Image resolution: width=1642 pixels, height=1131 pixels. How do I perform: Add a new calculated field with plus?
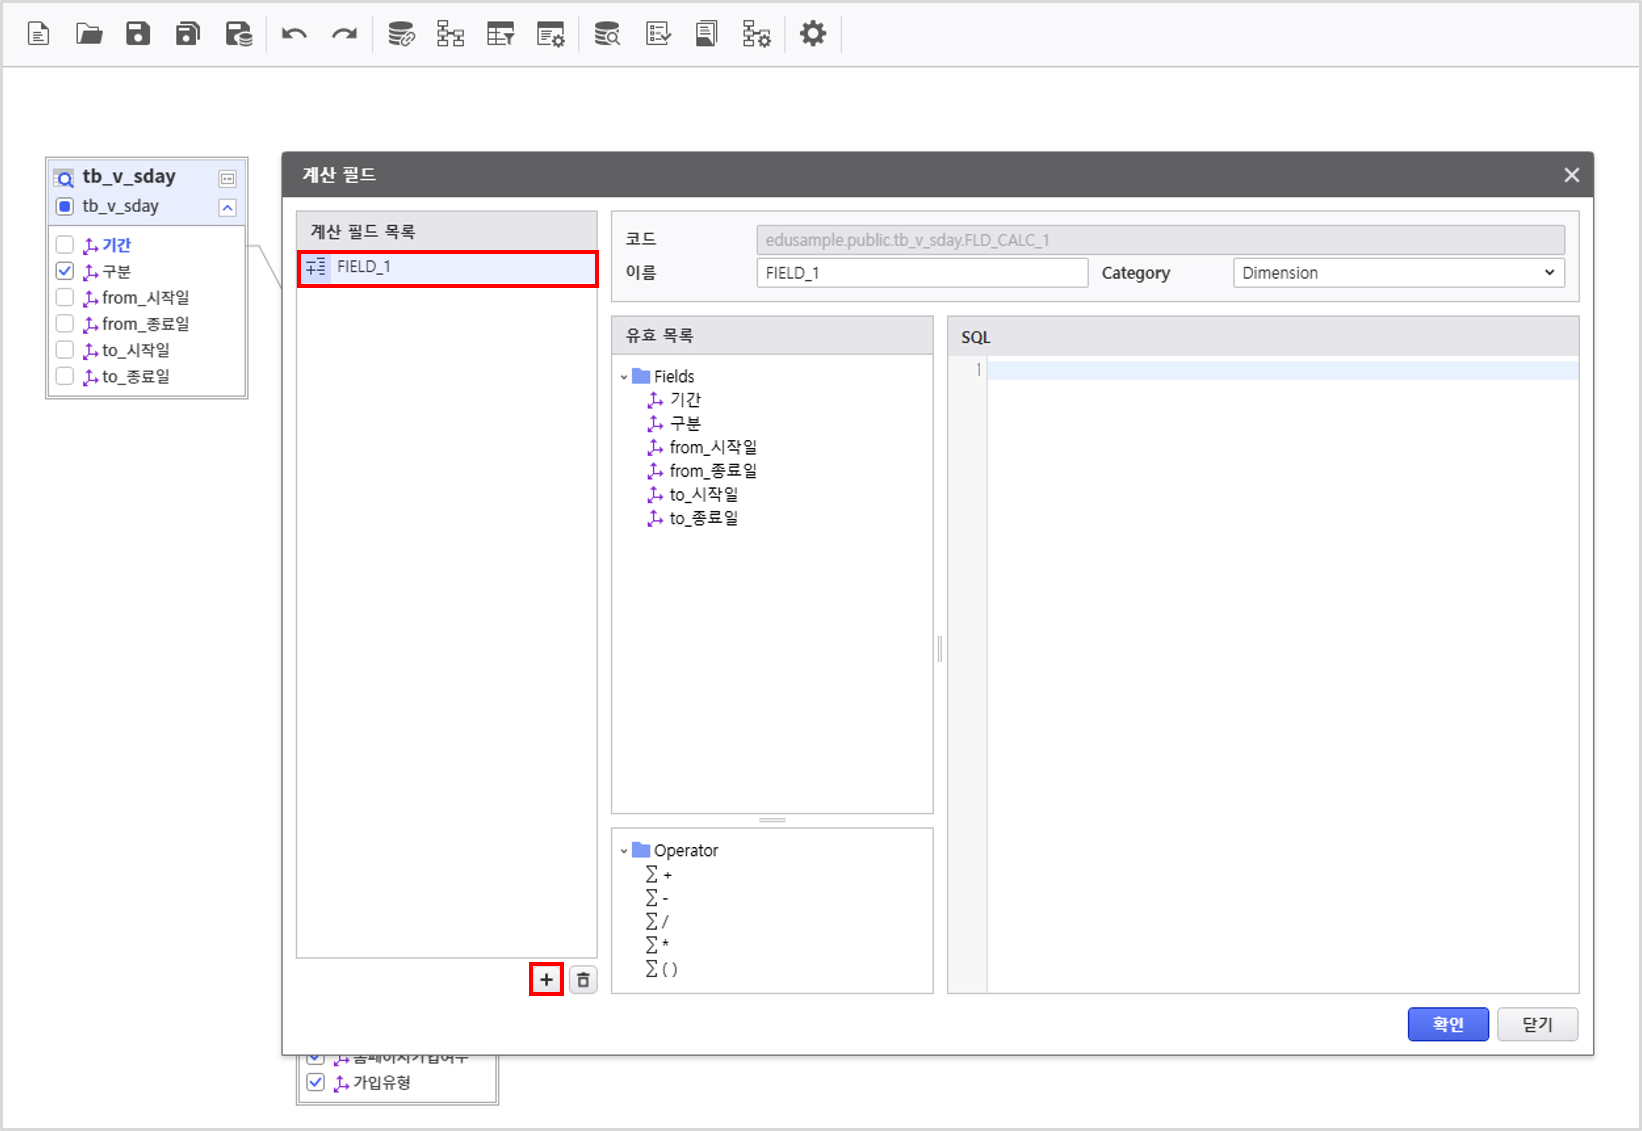pyautogui.click(x=546, y=980)
